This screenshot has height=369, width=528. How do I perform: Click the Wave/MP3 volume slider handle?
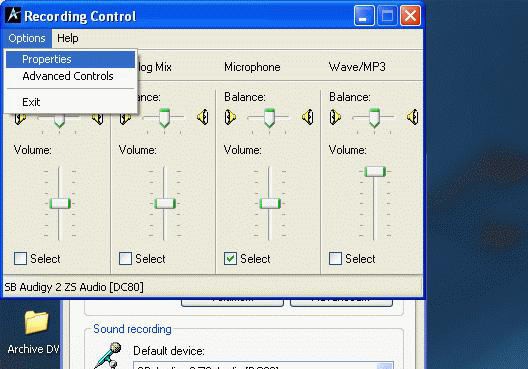pyautogui.click(x=374, y=171)
